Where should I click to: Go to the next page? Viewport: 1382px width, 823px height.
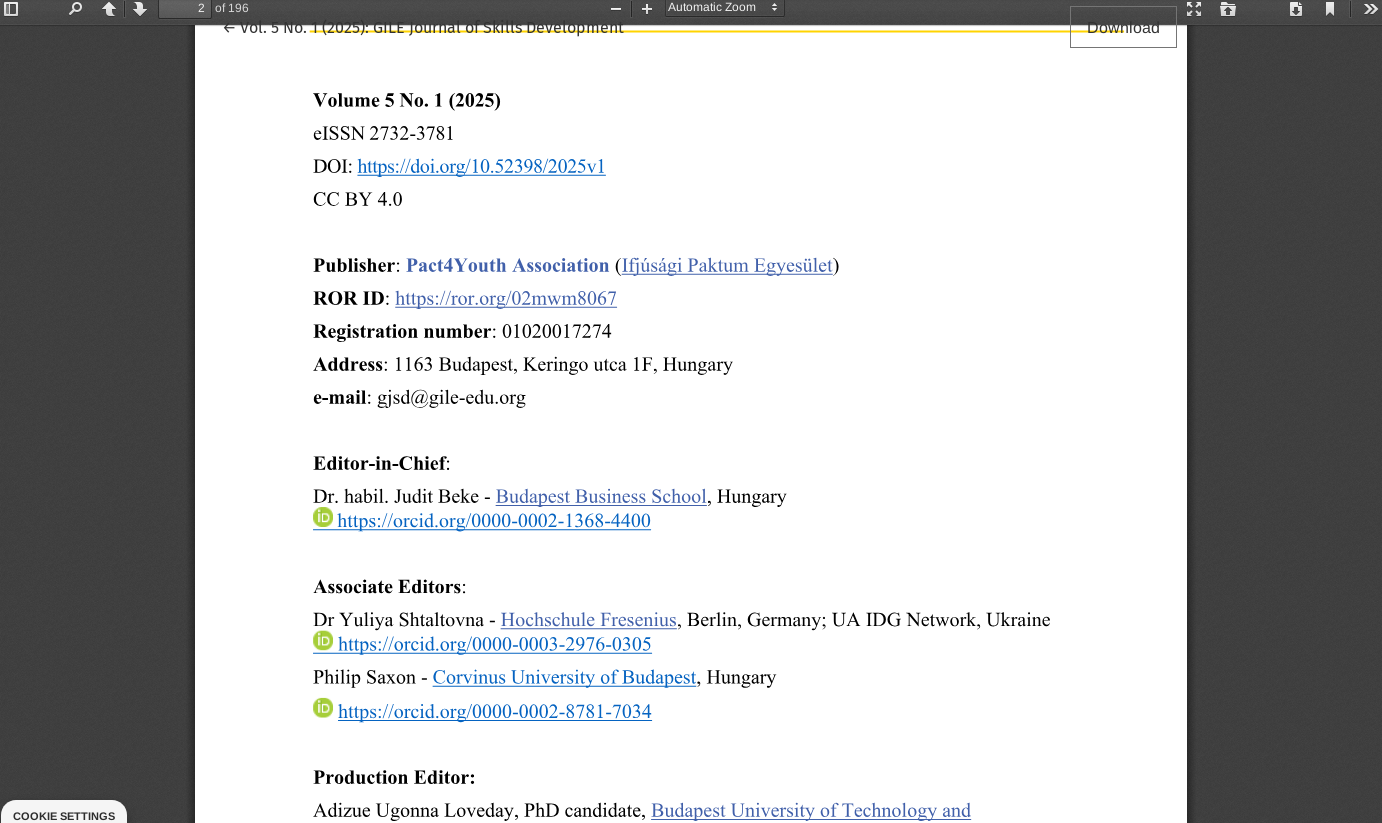click(140, 9)
